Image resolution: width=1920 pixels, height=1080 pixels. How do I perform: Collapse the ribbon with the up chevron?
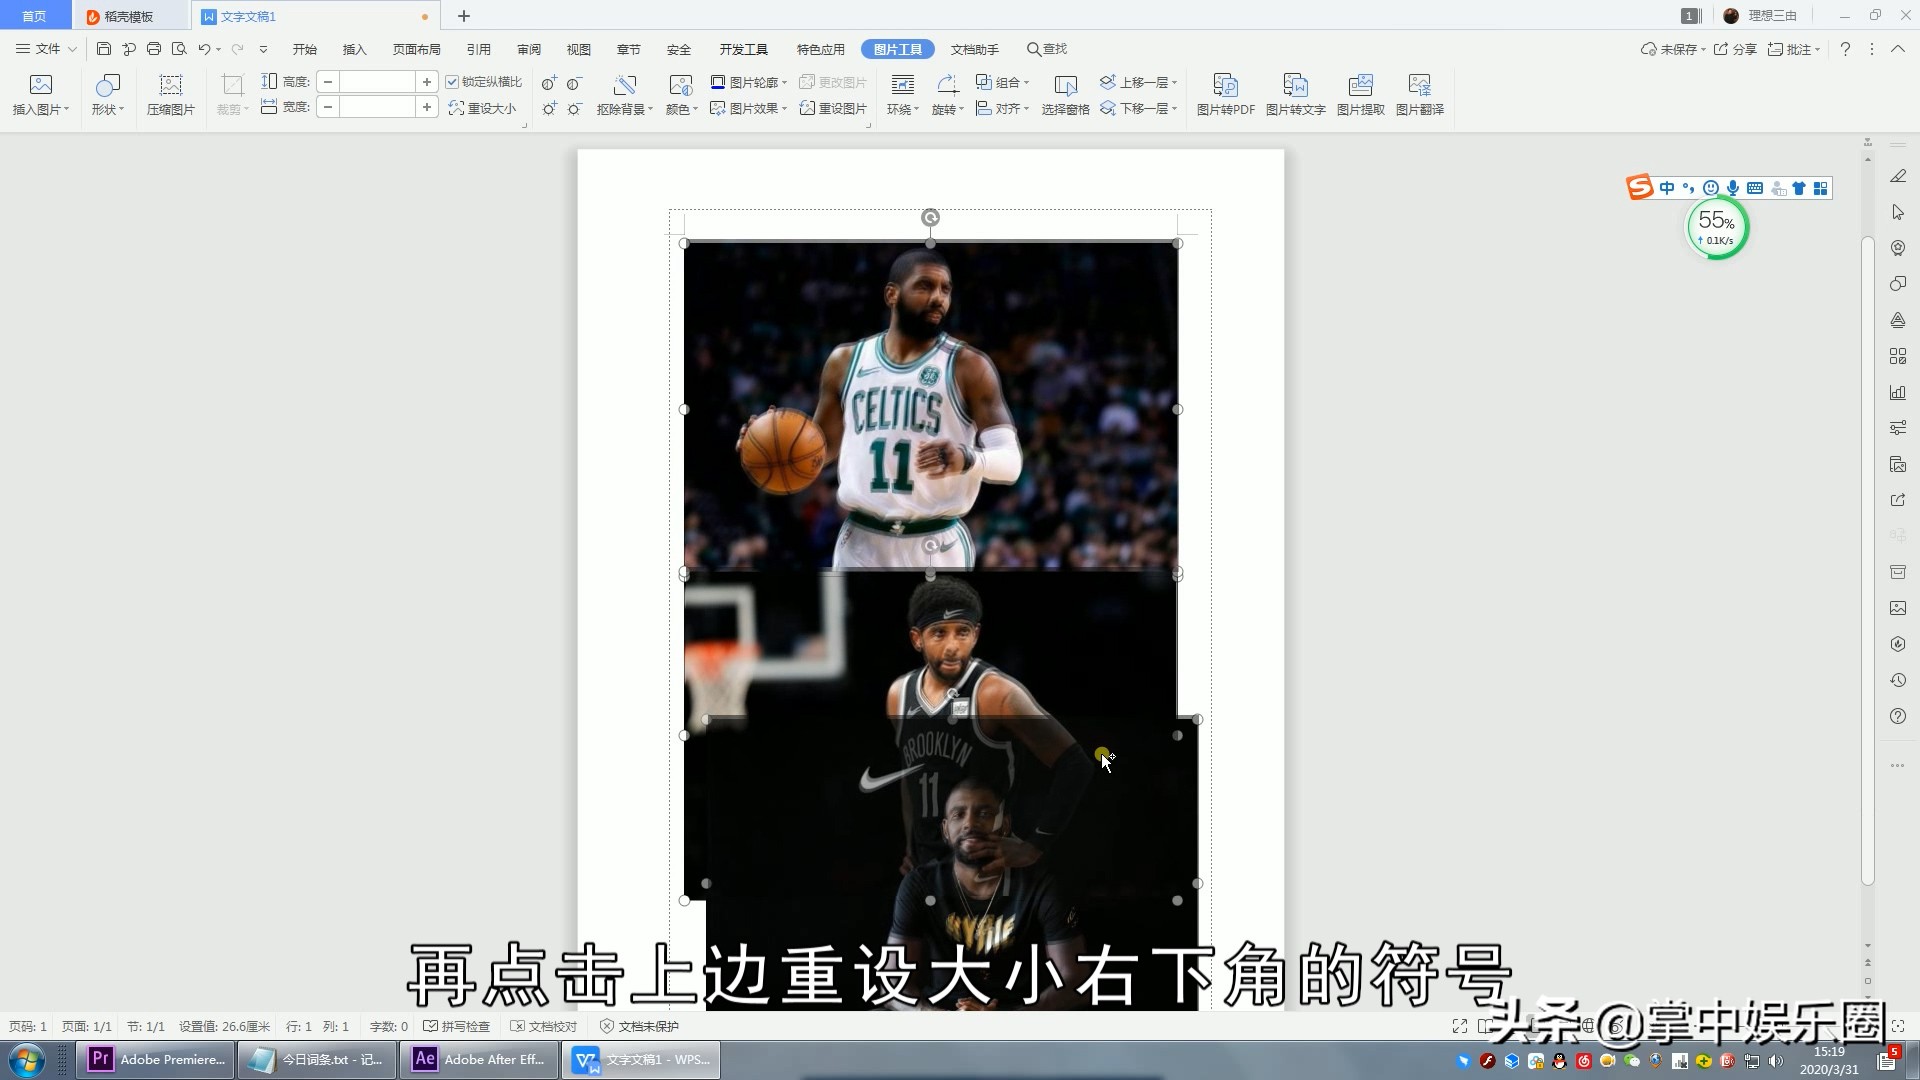tap(1897, 49)
